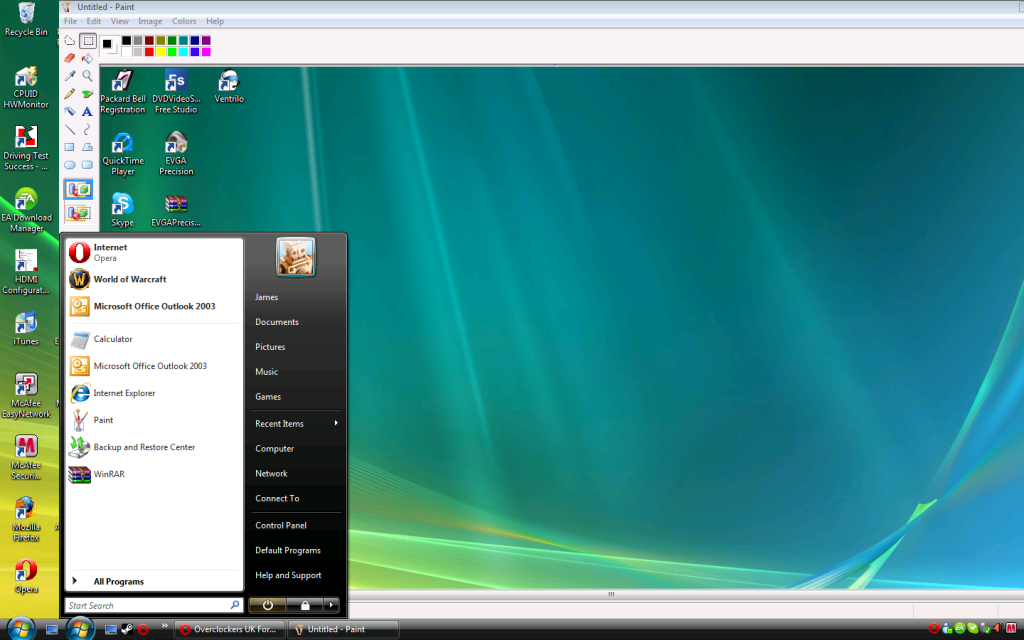Open the shutdown options arrow menu

[x=331, y=605]
